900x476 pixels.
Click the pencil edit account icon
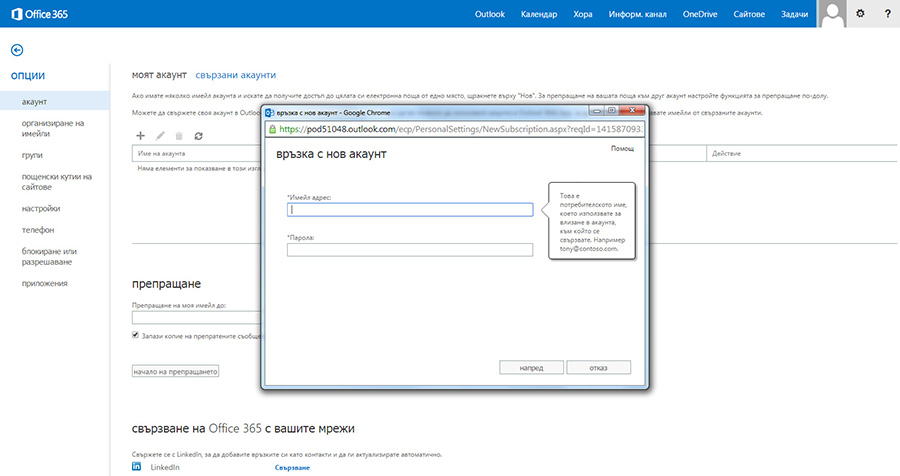[160, 136]
